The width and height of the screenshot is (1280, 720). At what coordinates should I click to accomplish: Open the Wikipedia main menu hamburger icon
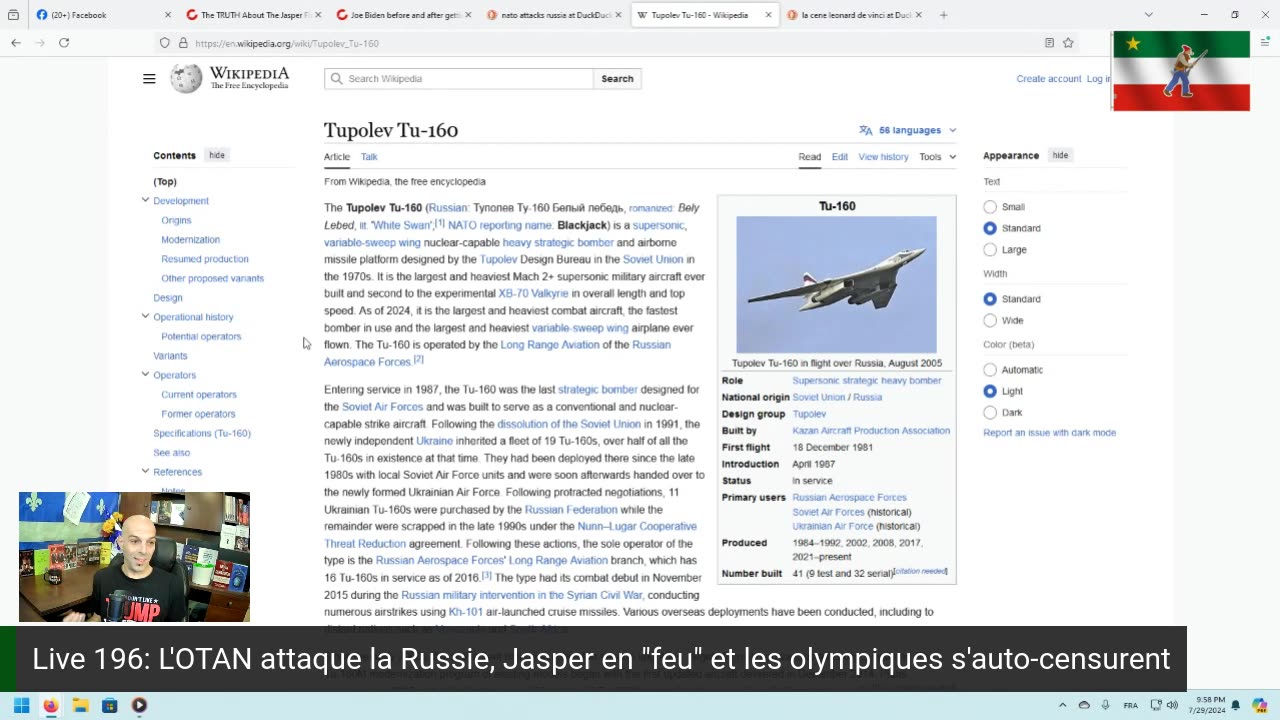pos(149,79)
